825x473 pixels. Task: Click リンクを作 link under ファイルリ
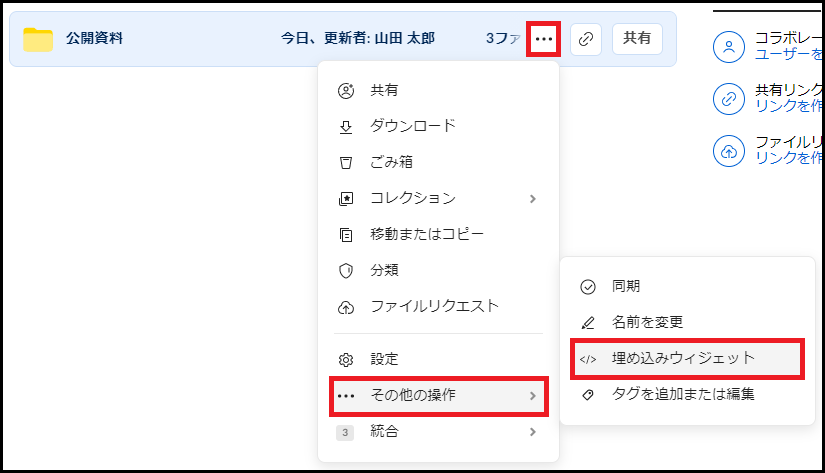[788, 158]
